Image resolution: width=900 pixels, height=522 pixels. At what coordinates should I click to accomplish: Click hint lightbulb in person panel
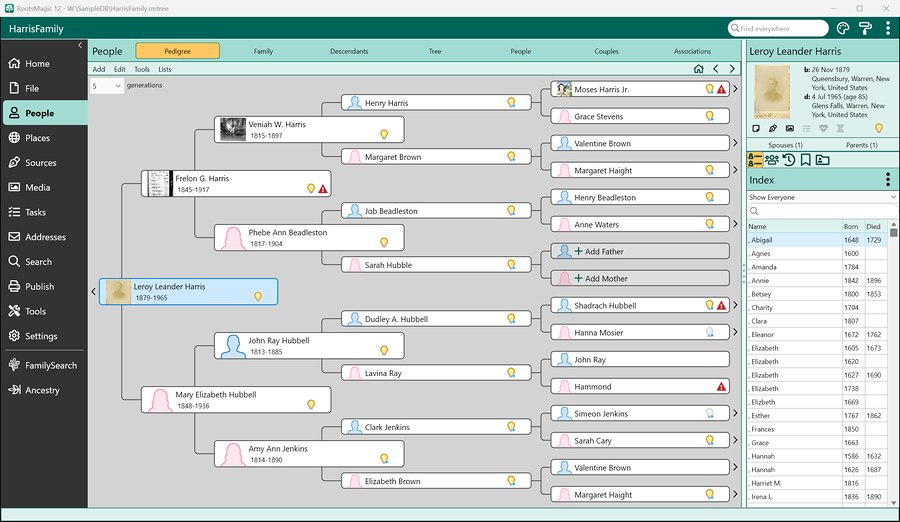pos(879,128)
